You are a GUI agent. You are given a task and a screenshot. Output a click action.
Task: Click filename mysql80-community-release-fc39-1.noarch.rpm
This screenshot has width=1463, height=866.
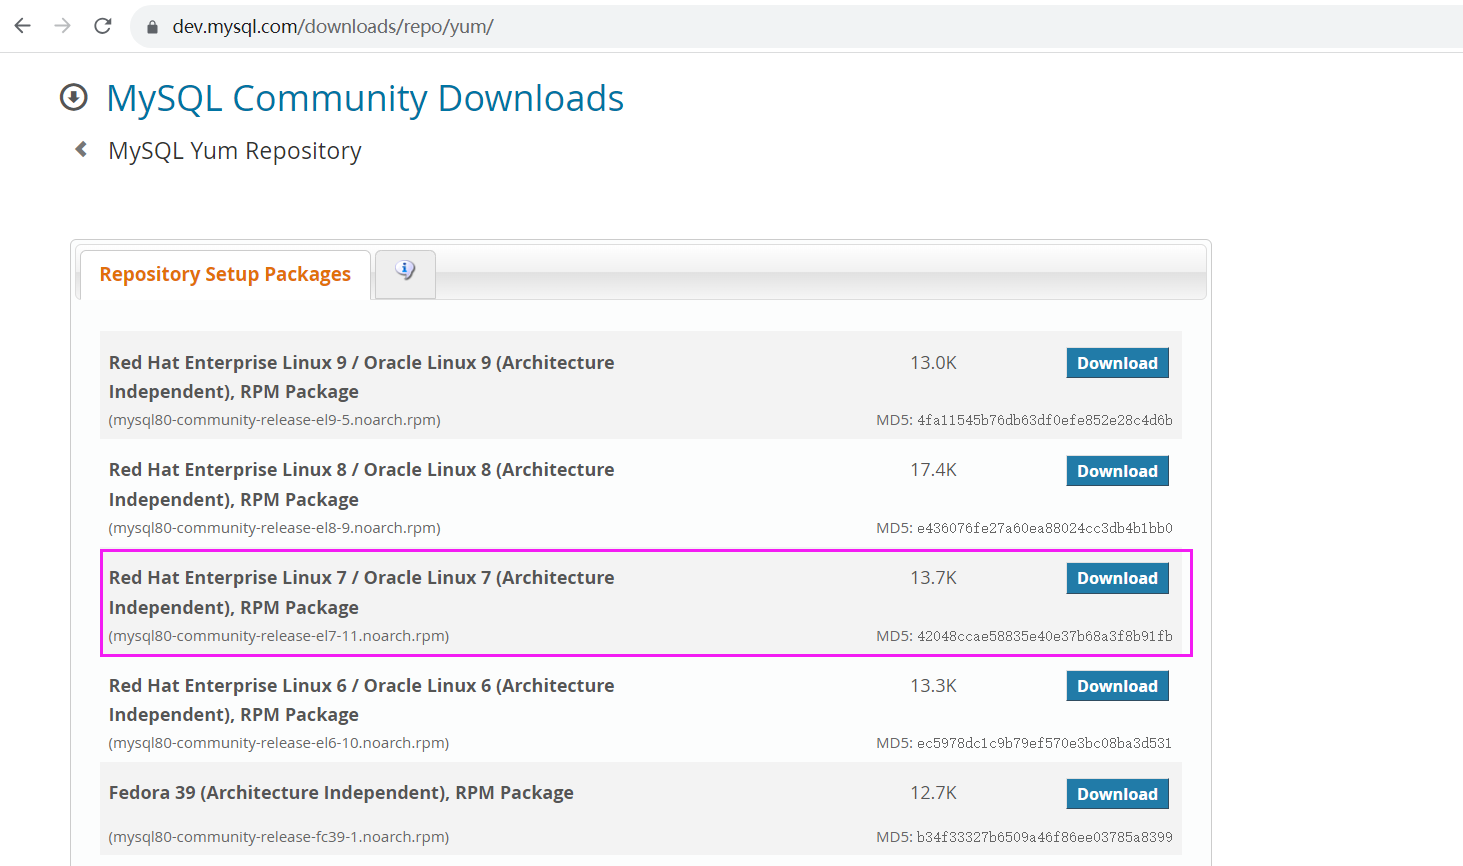(x=279, y=837)
